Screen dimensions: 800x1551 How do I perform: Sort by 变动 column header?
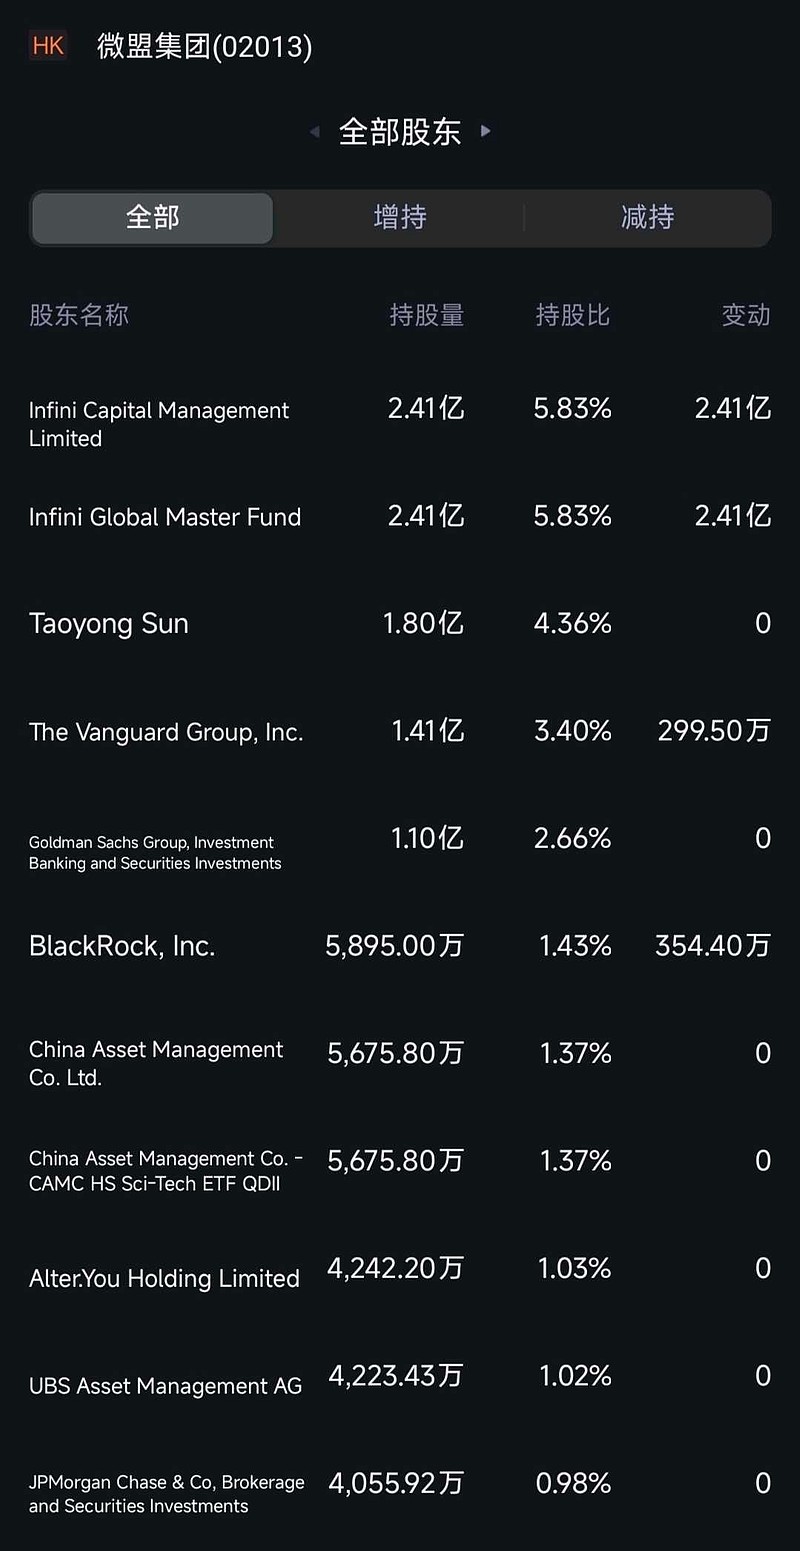point(746,316)
